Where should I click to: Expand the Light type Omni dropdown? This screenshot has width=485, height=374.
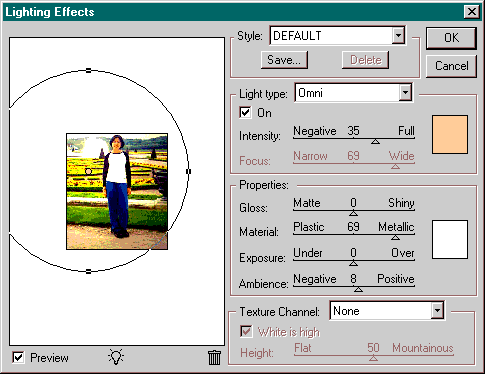pyautogui.click(x=354, y=93)
